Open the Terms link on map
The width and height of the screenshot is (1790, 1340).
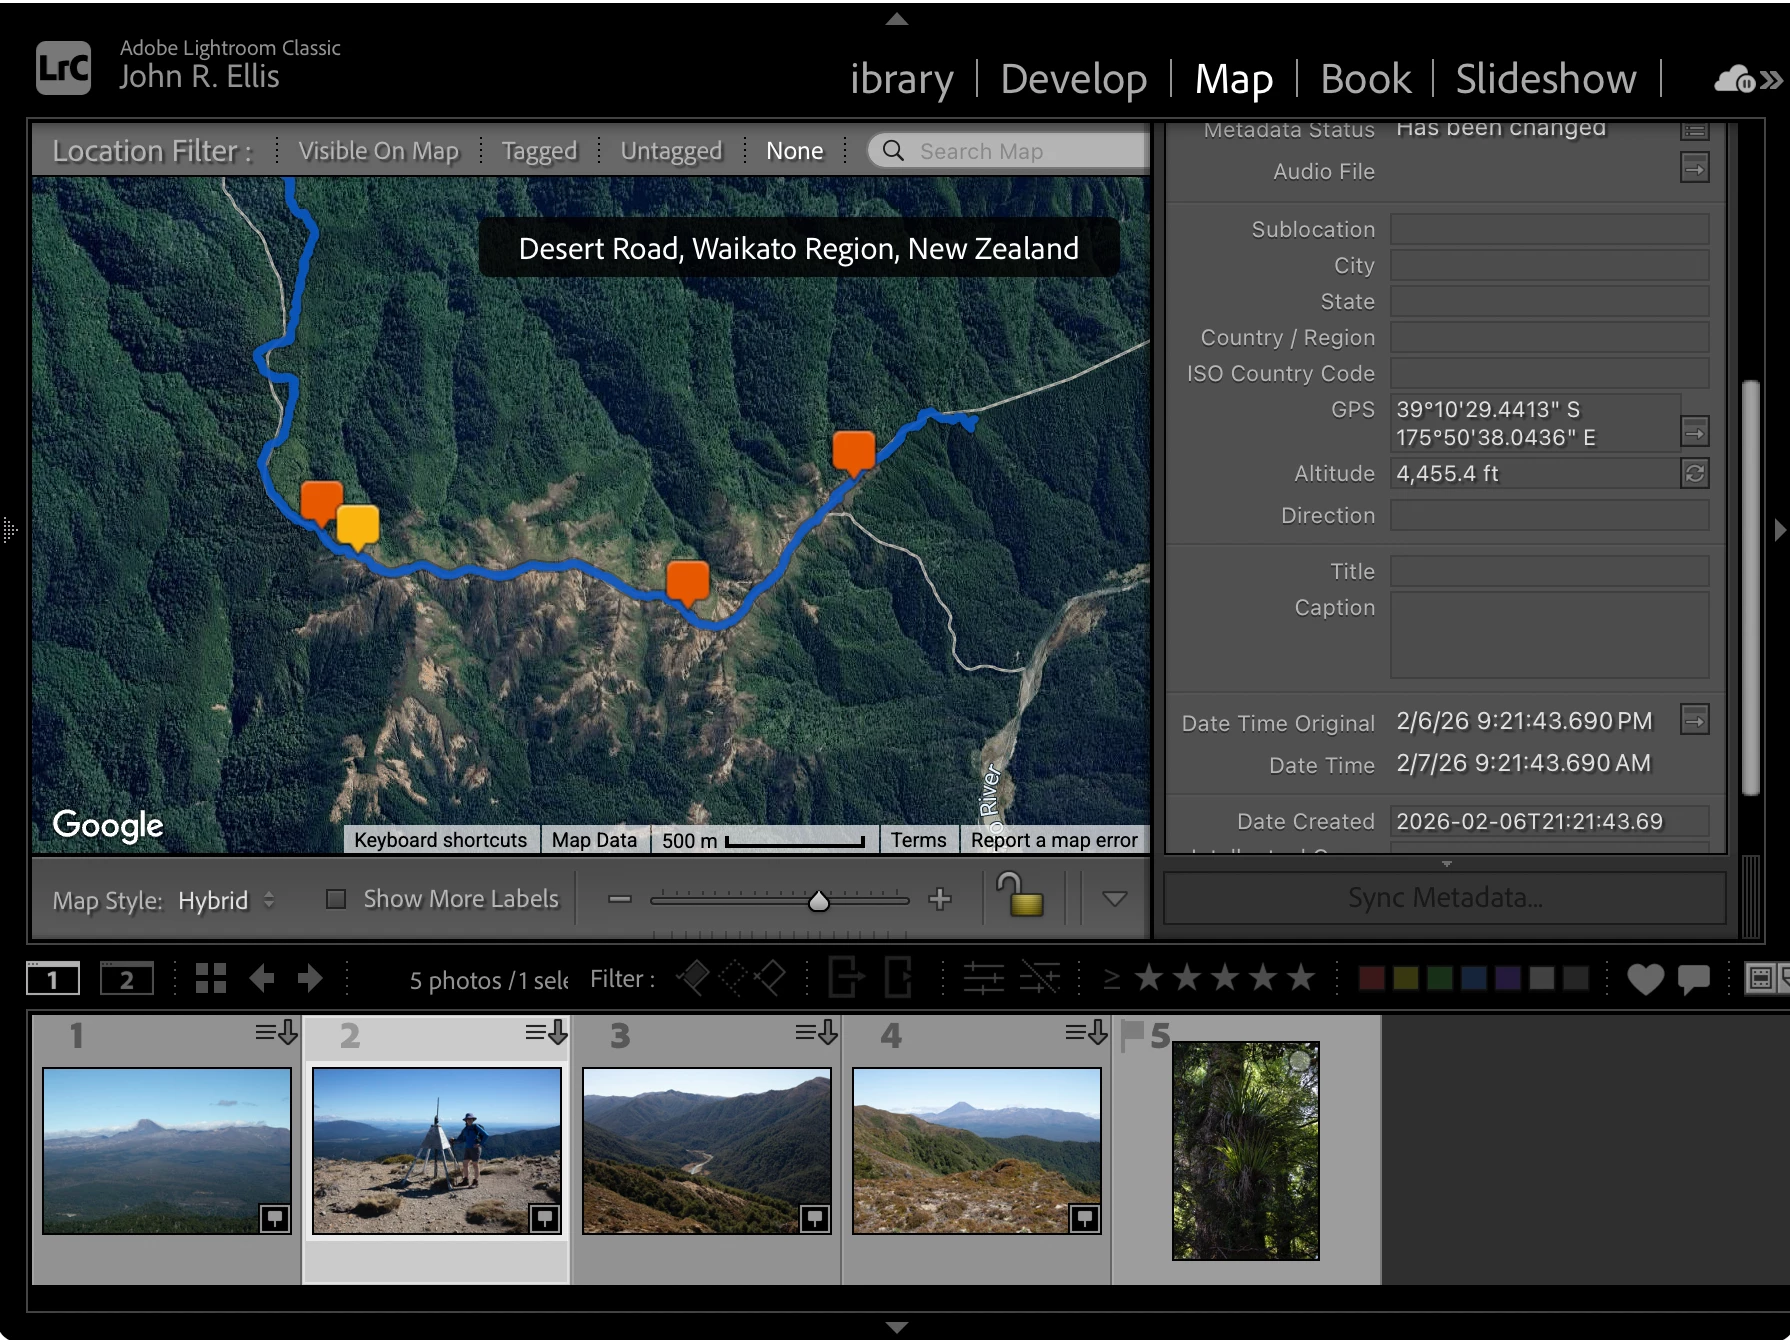pos(919,840)
